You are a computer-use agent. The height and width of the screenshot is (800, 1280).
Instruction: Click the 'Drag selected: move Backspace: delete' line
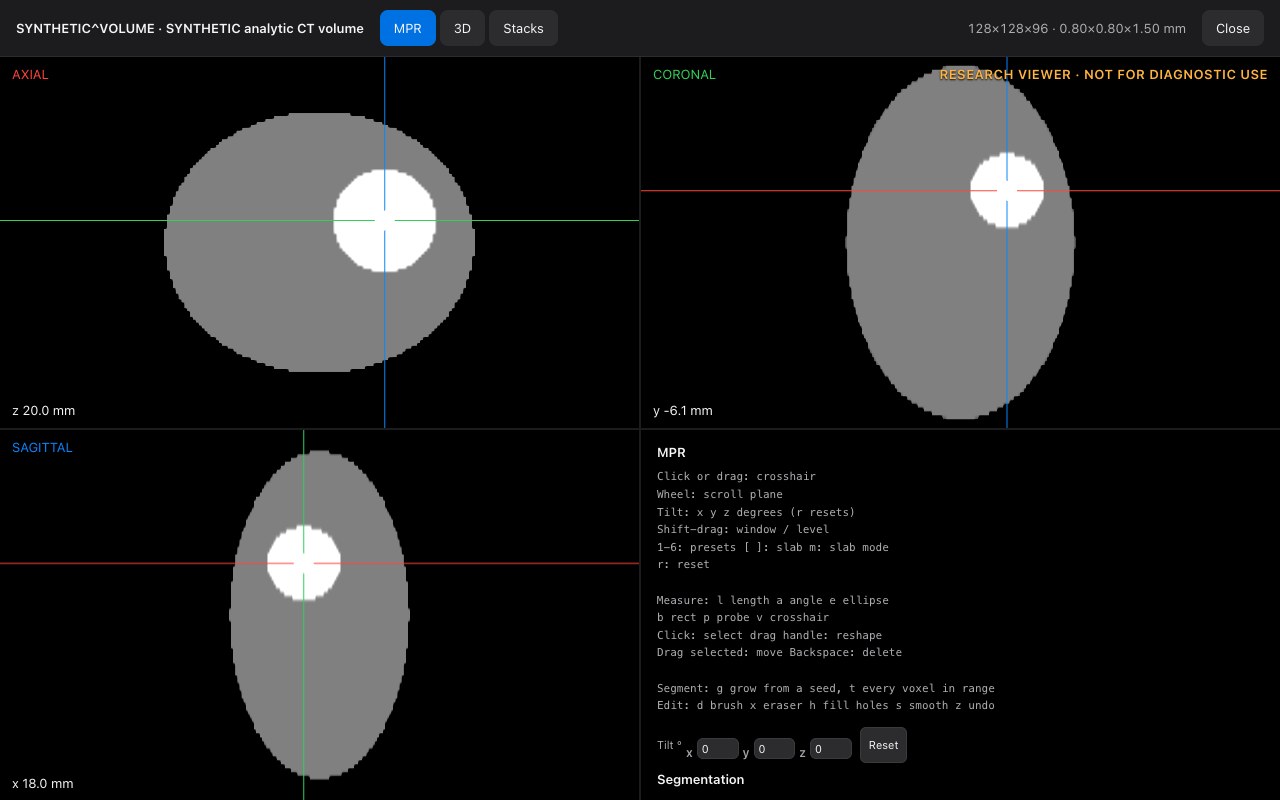click(779, 652)
